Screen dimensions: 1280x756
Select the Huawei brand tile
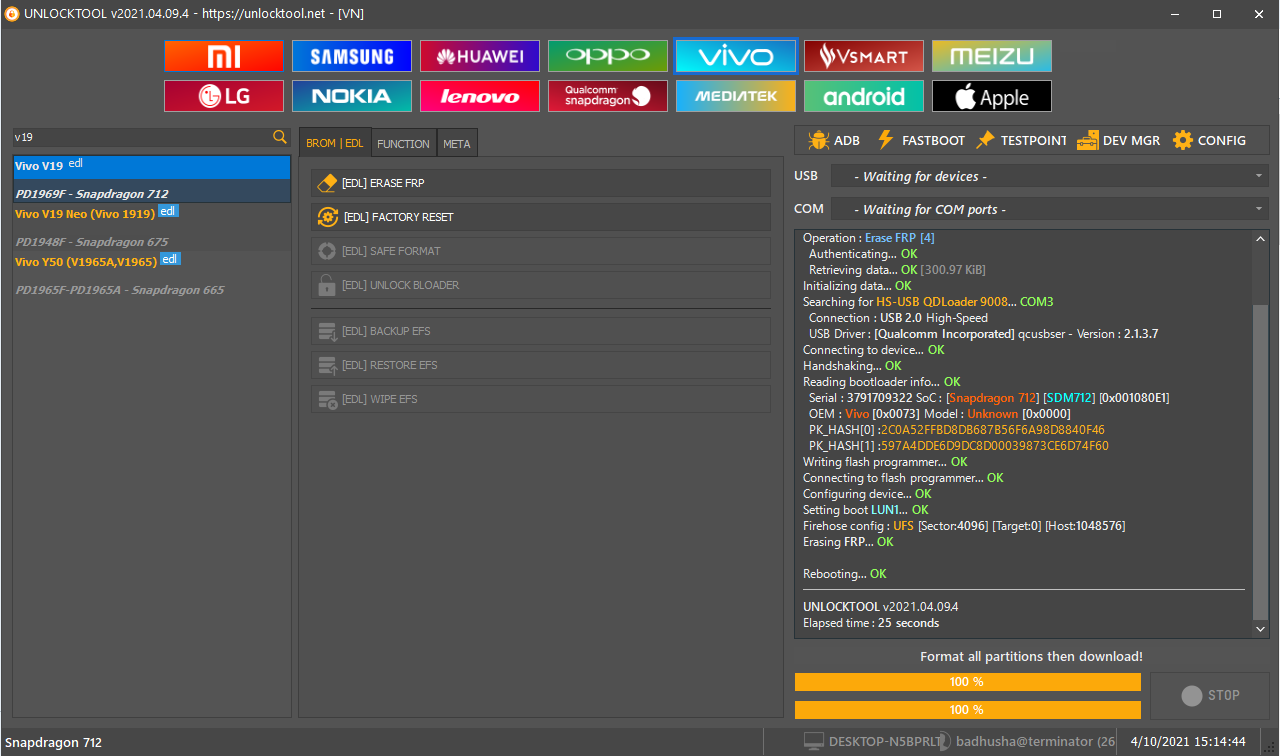click(480, 56)
